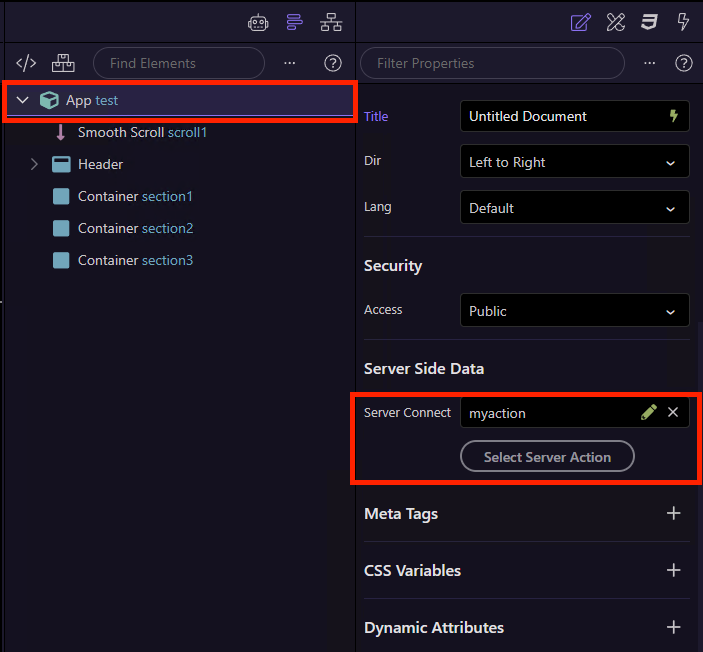
Task: Open the dynamic events lightning bolt panel
Action: click(684, 22)
